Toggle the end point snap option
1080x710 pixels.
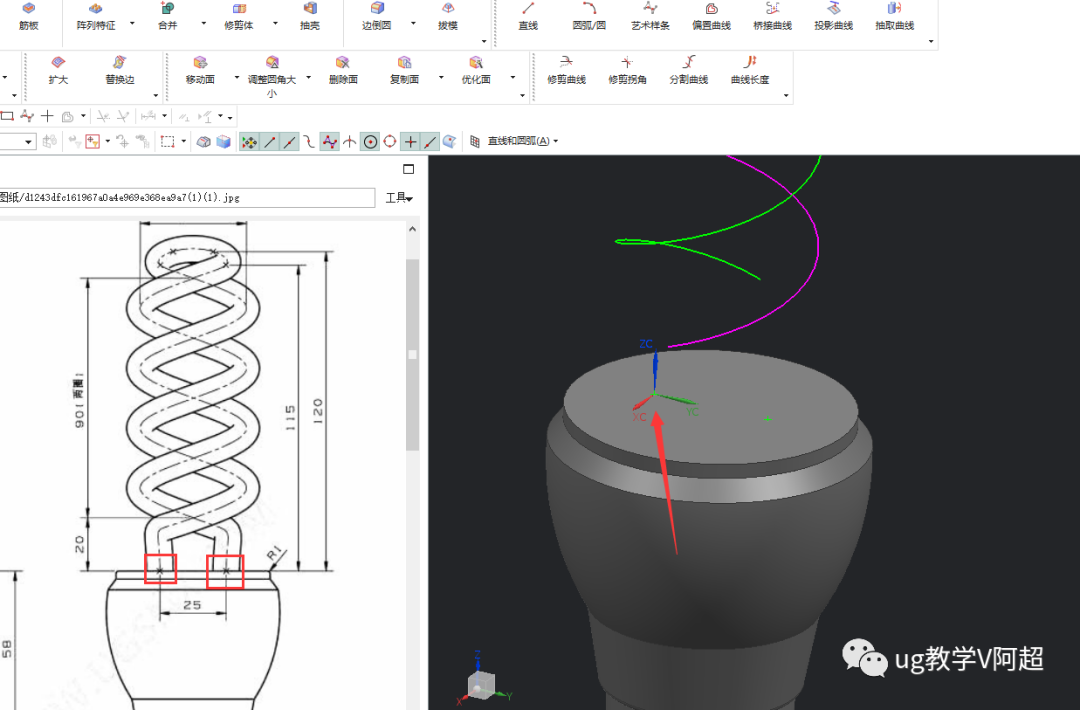[270, 142]
